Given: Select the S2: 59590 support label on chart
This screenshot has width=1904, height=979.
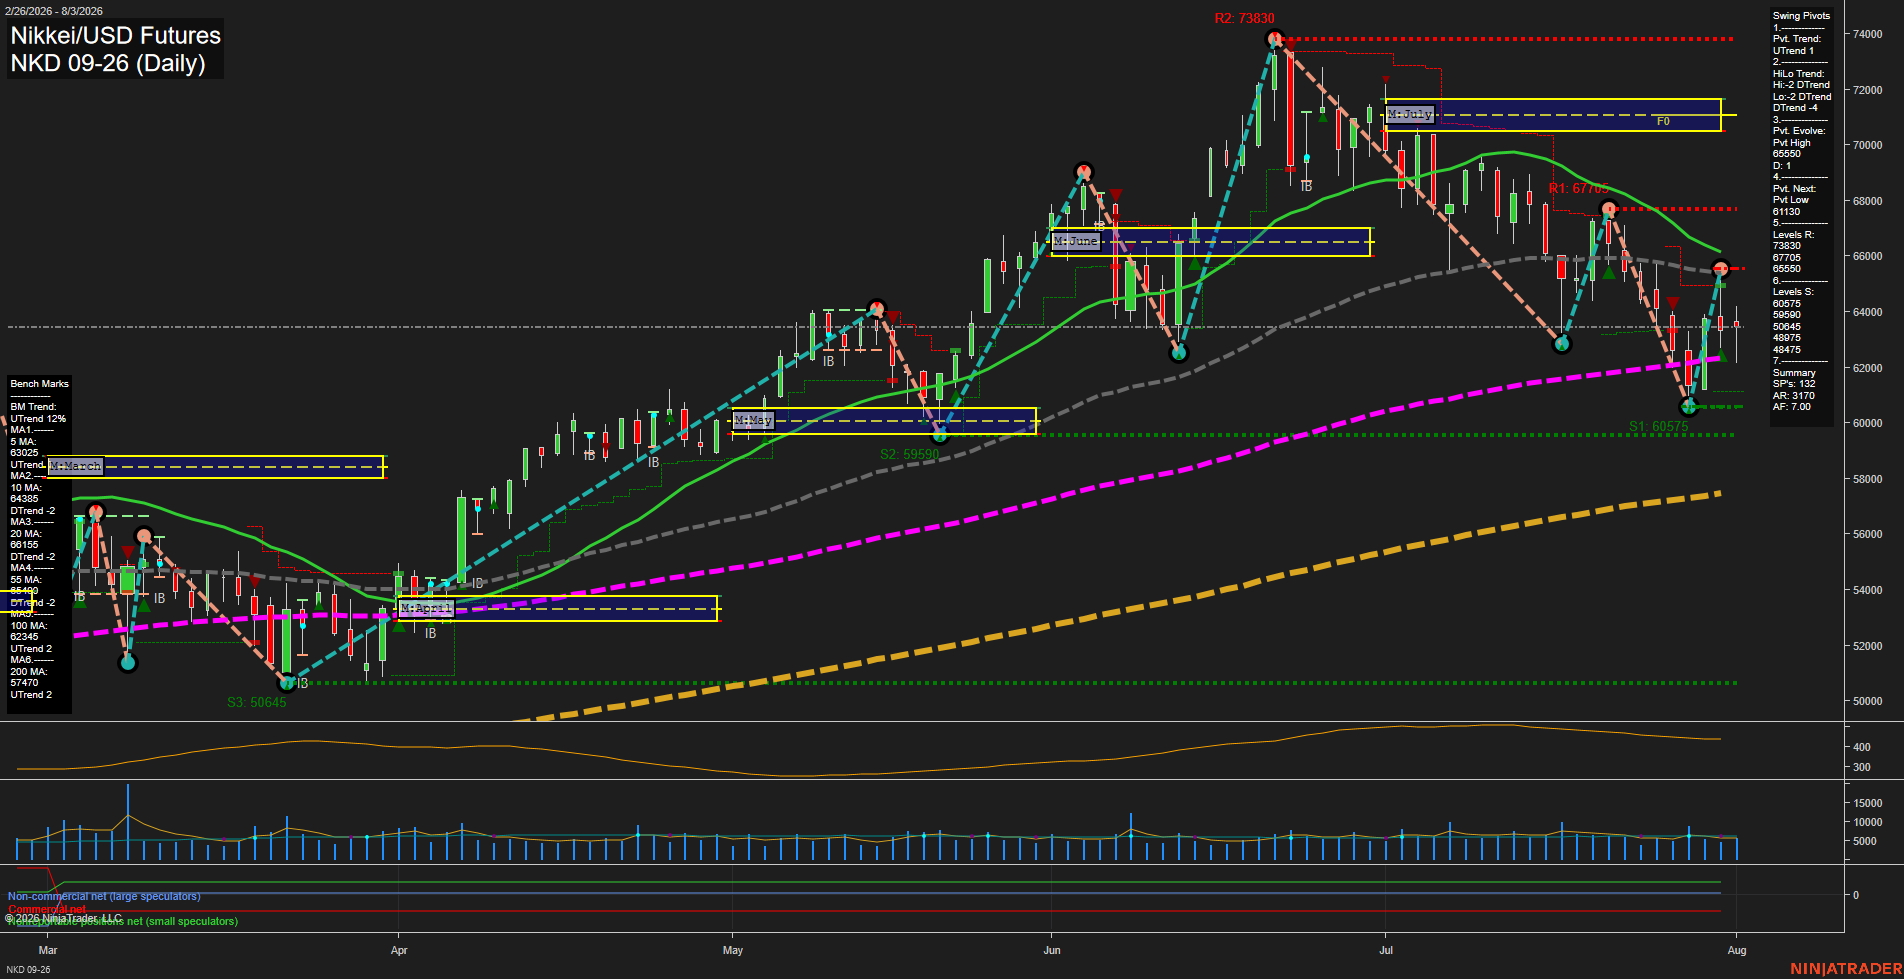Looking at the screenshot, I should 909,454.
